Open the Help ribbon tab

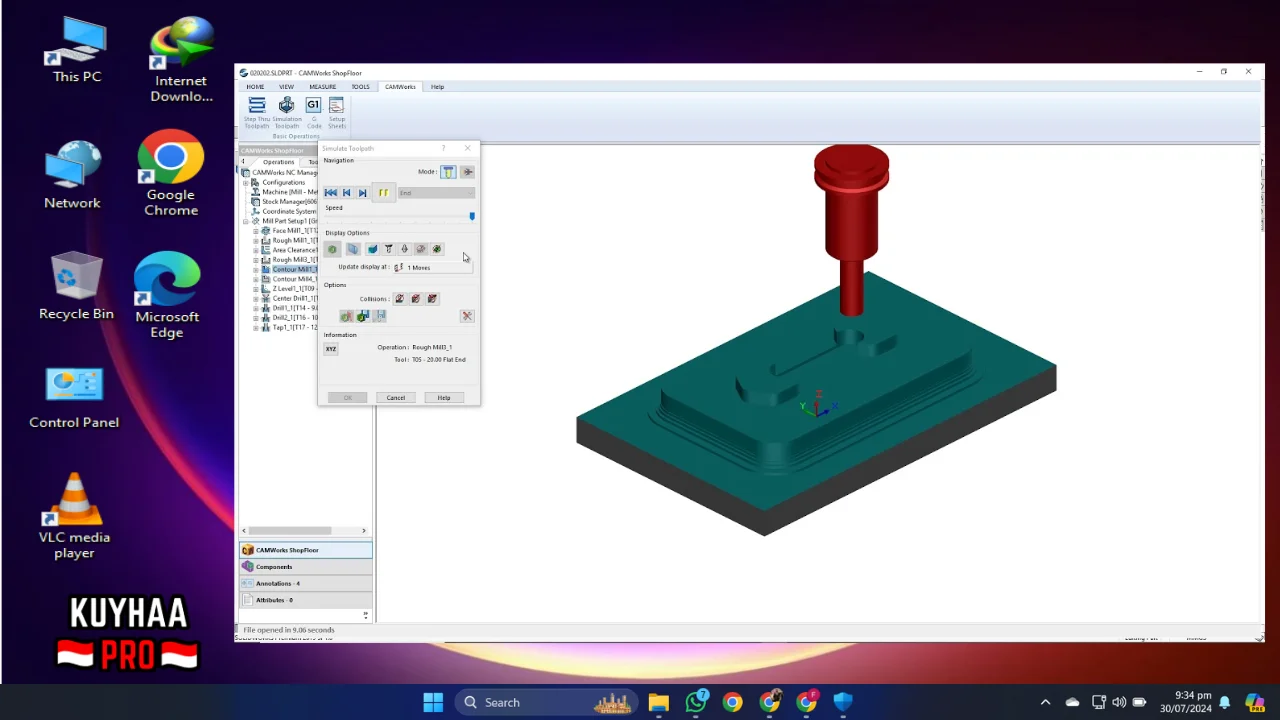point(437,87)
